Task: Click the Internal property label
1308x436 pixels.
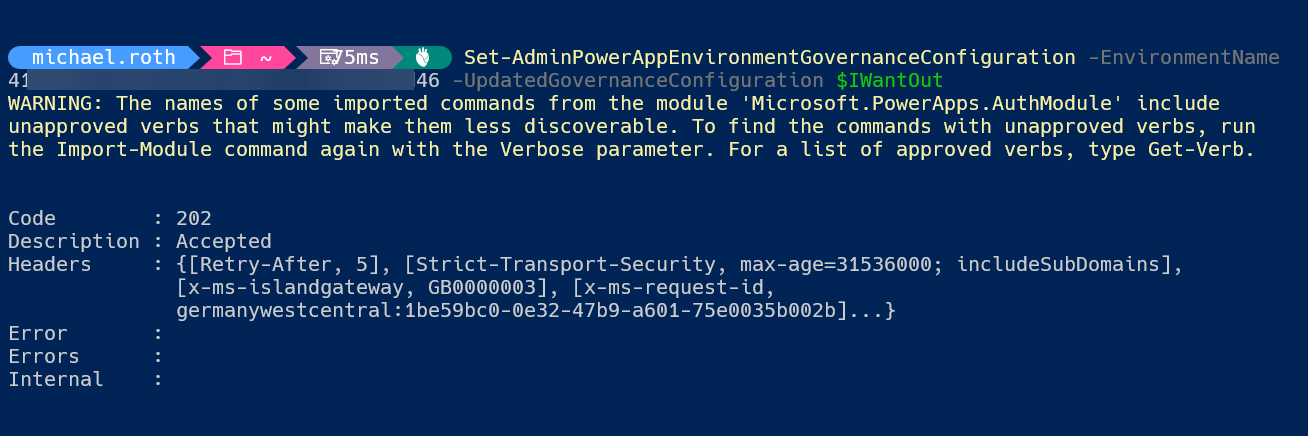Action: 56,379
